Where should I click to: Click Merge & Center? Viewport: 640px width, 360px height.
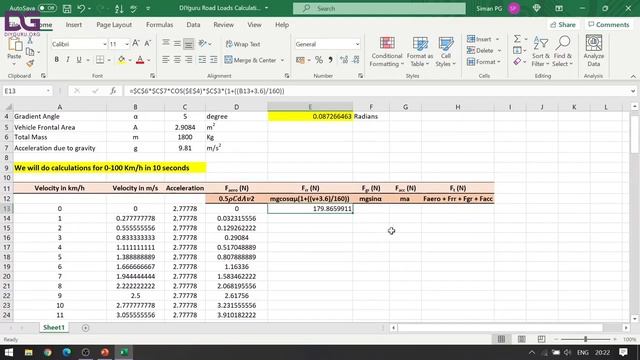click(x=251, y=60)
